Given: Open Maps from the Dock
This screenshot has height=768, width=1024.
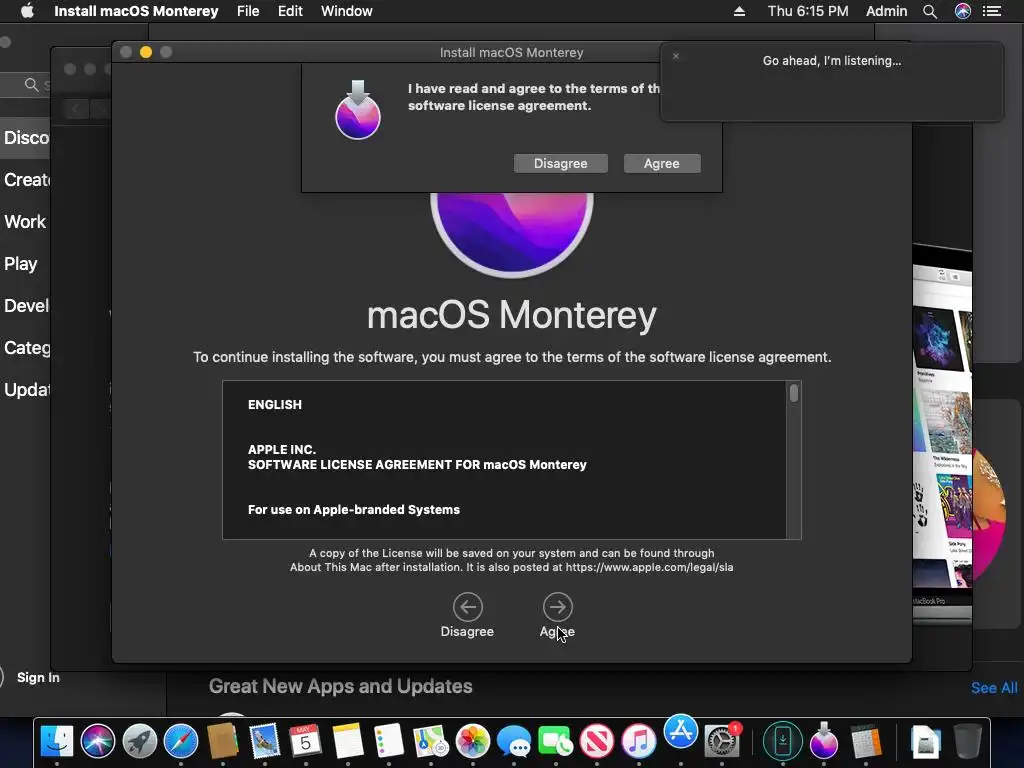Looking at the screenshot, I should click(430, 743).
